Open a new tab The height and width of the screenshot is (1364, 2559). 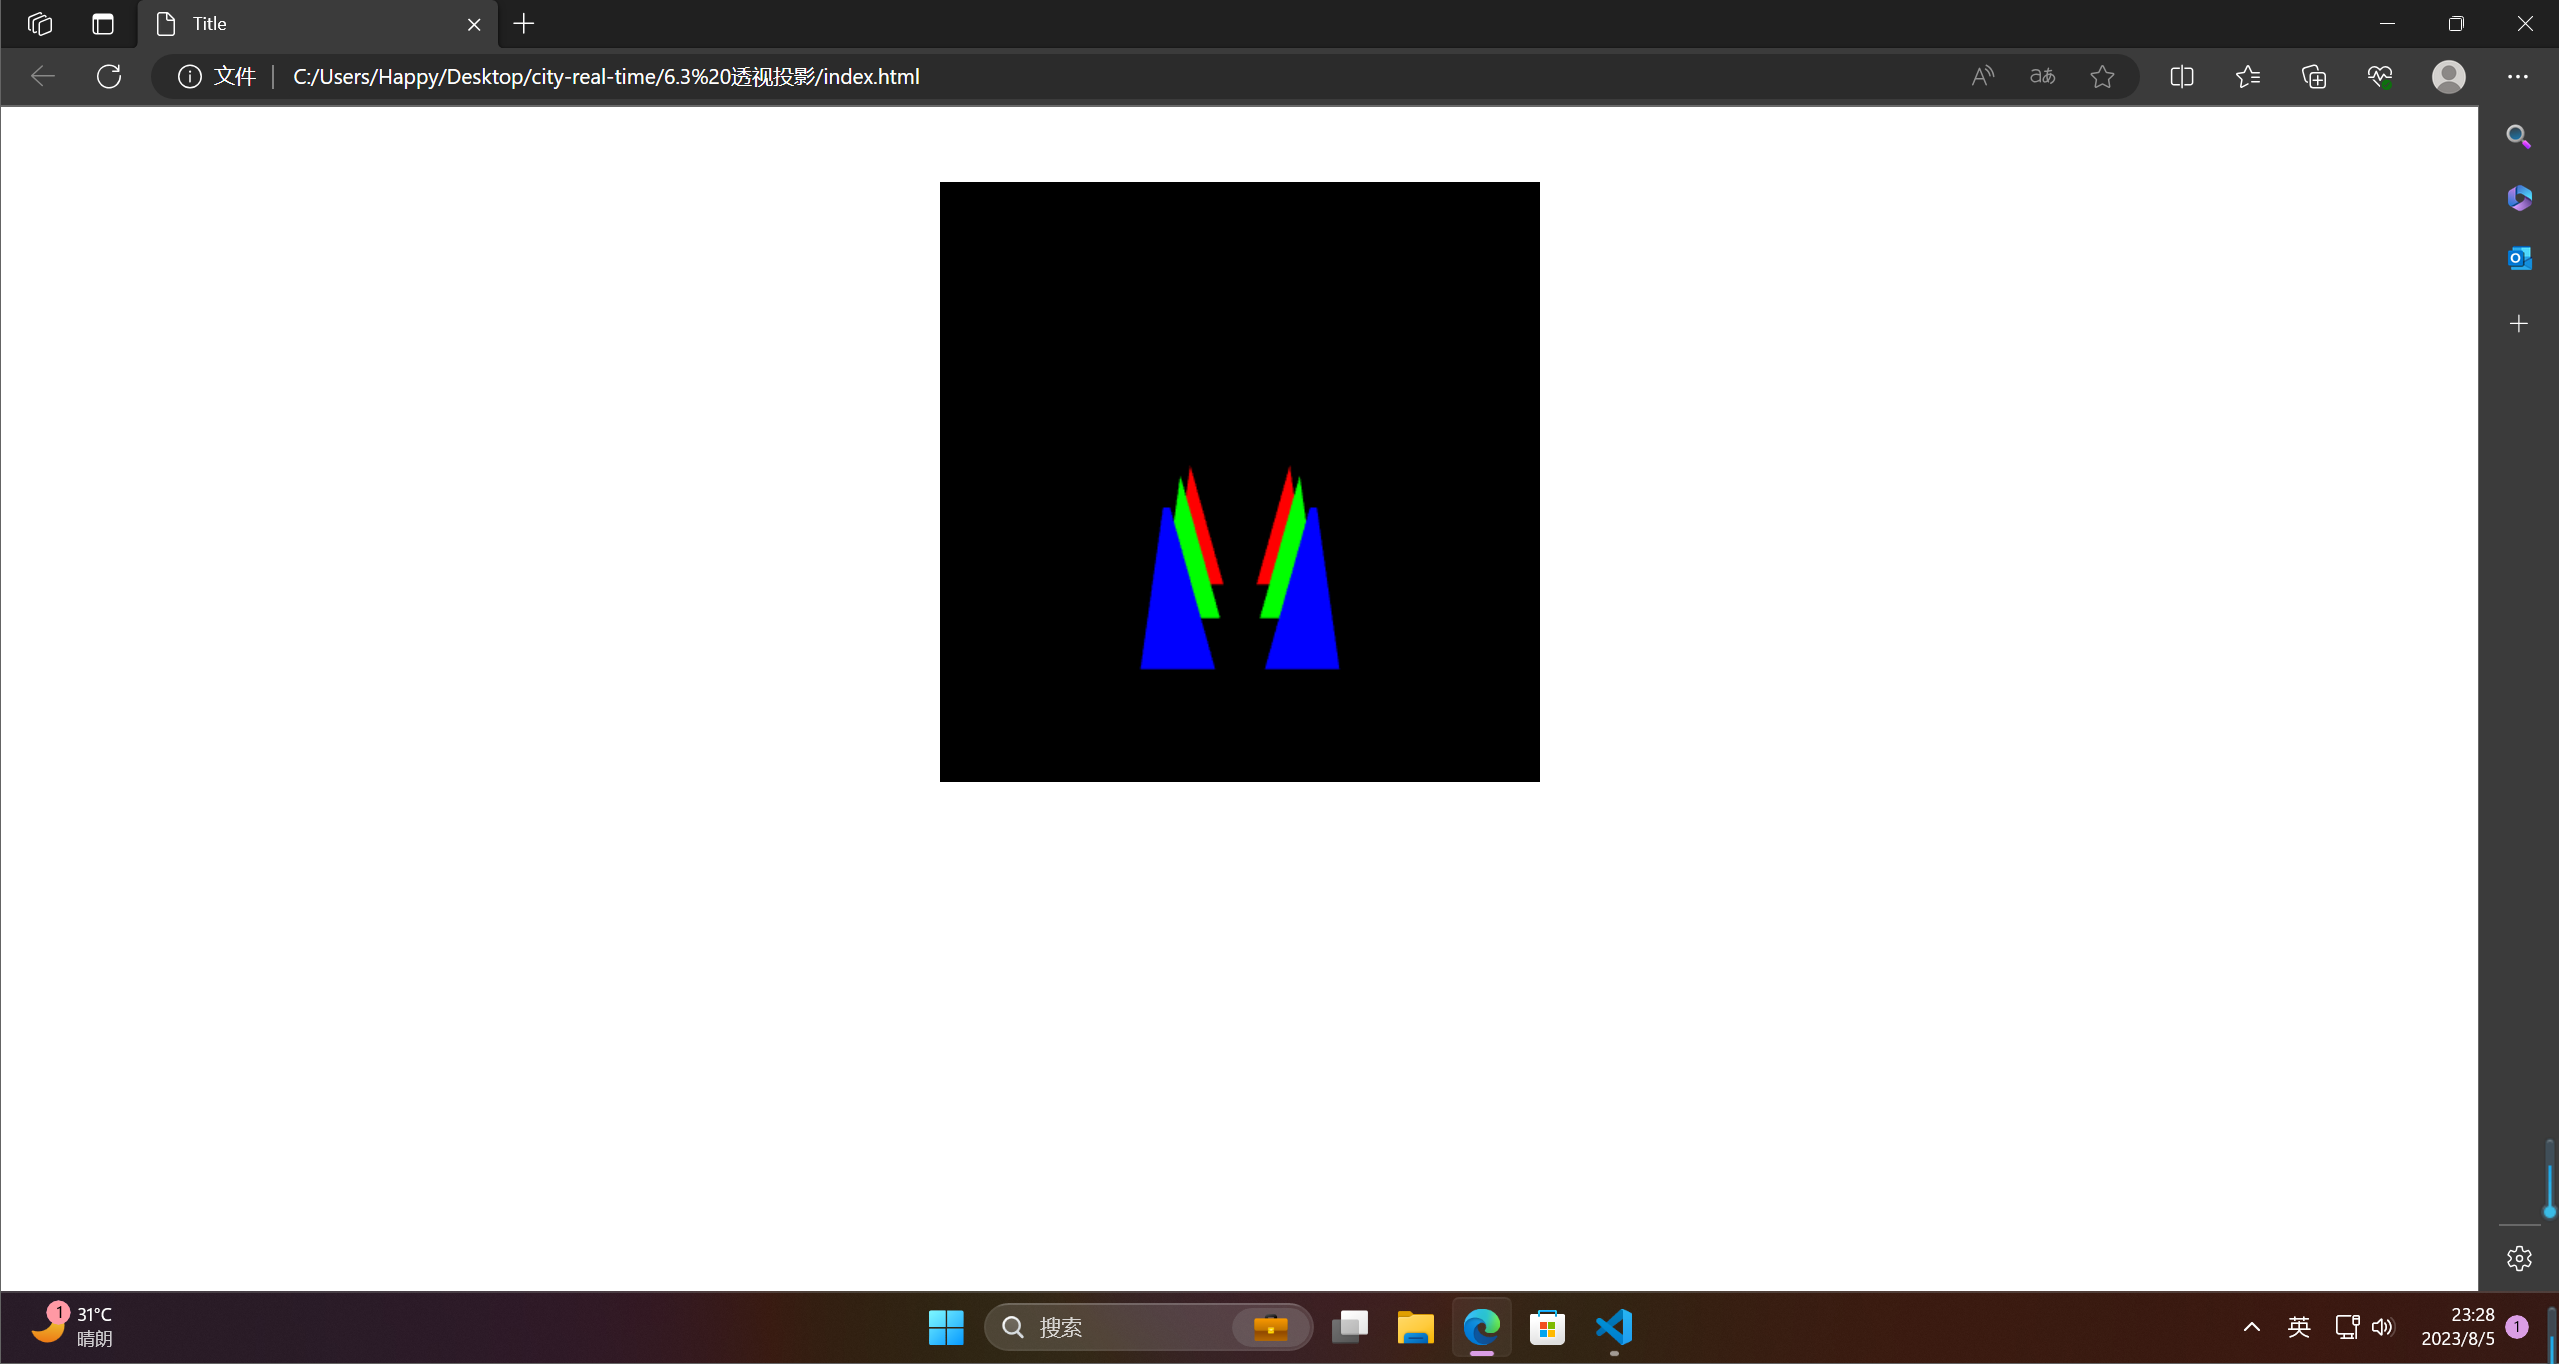click(x=524, y=24)
